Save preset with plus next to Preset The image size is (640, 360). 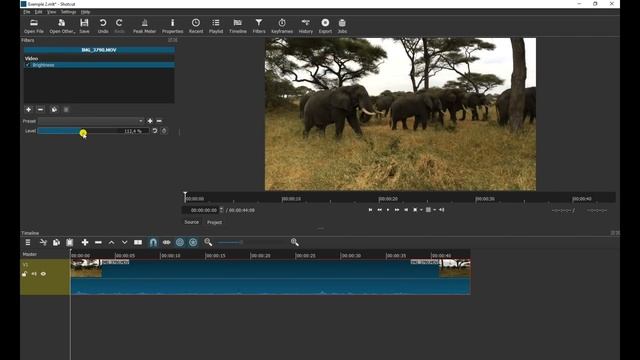click(x=150, y=121)
